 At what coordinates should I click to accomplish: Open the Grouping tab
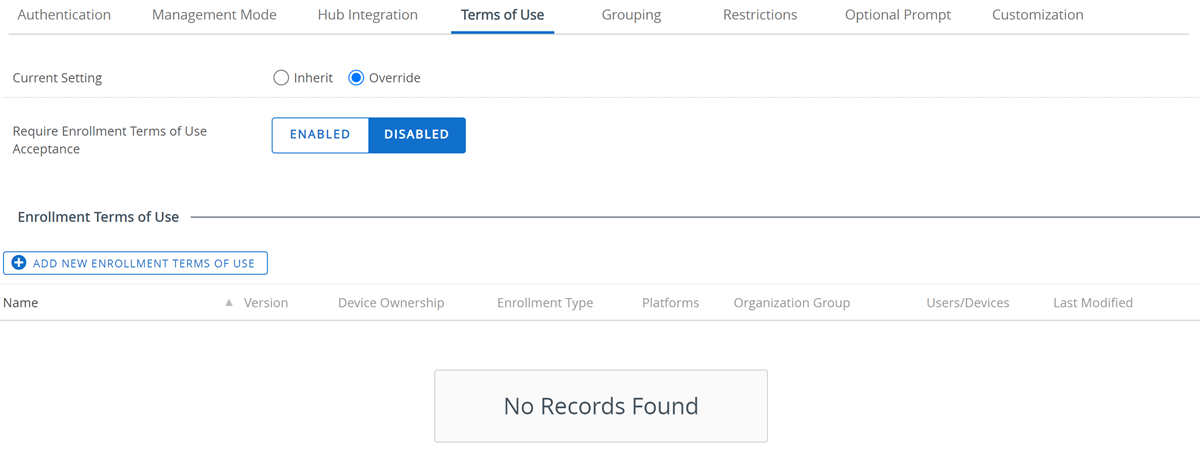[x=631, y=15]
